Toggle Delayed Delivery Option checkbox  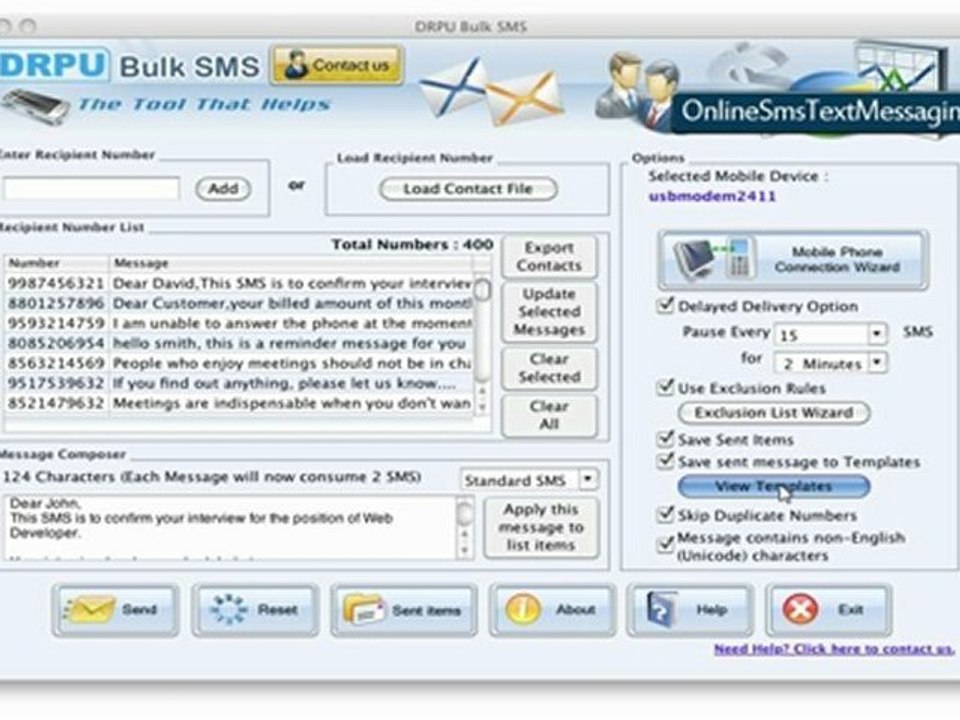coord(665,306)
